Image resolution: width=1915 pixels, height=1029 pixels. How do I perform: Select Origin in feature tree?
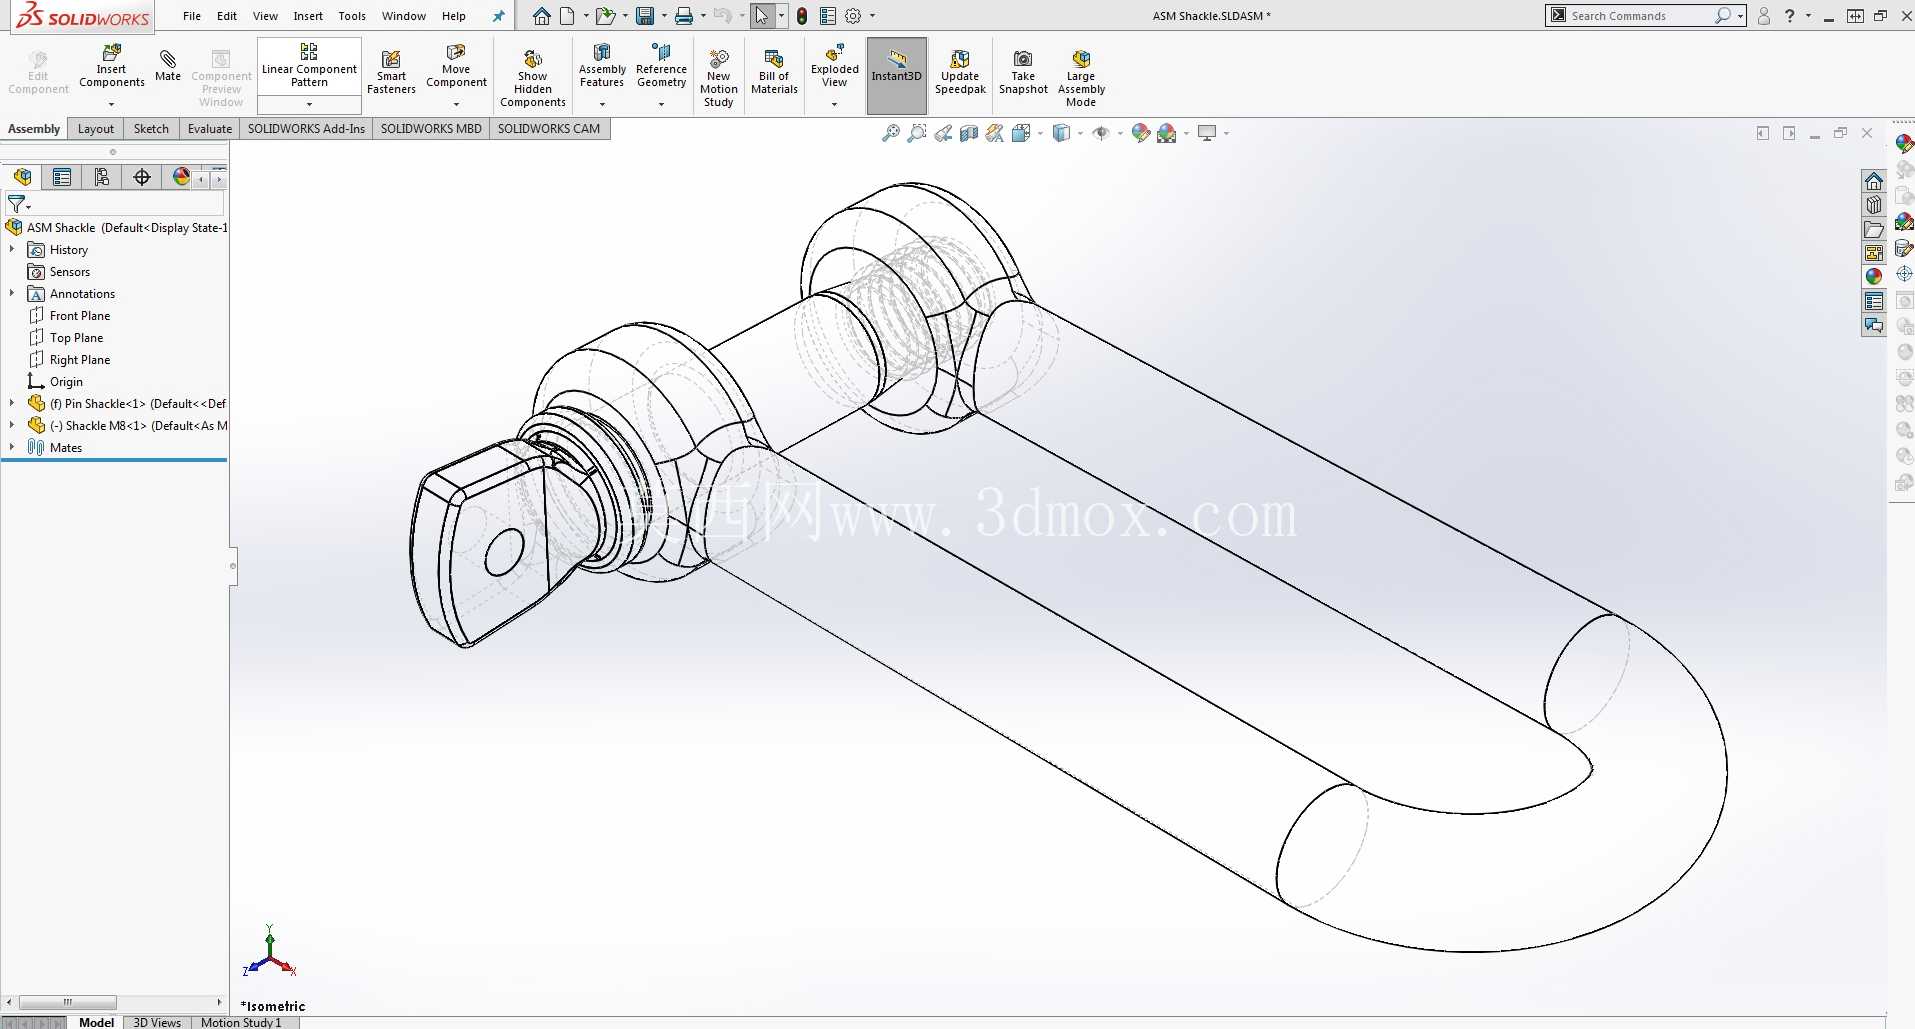point(66,382)
